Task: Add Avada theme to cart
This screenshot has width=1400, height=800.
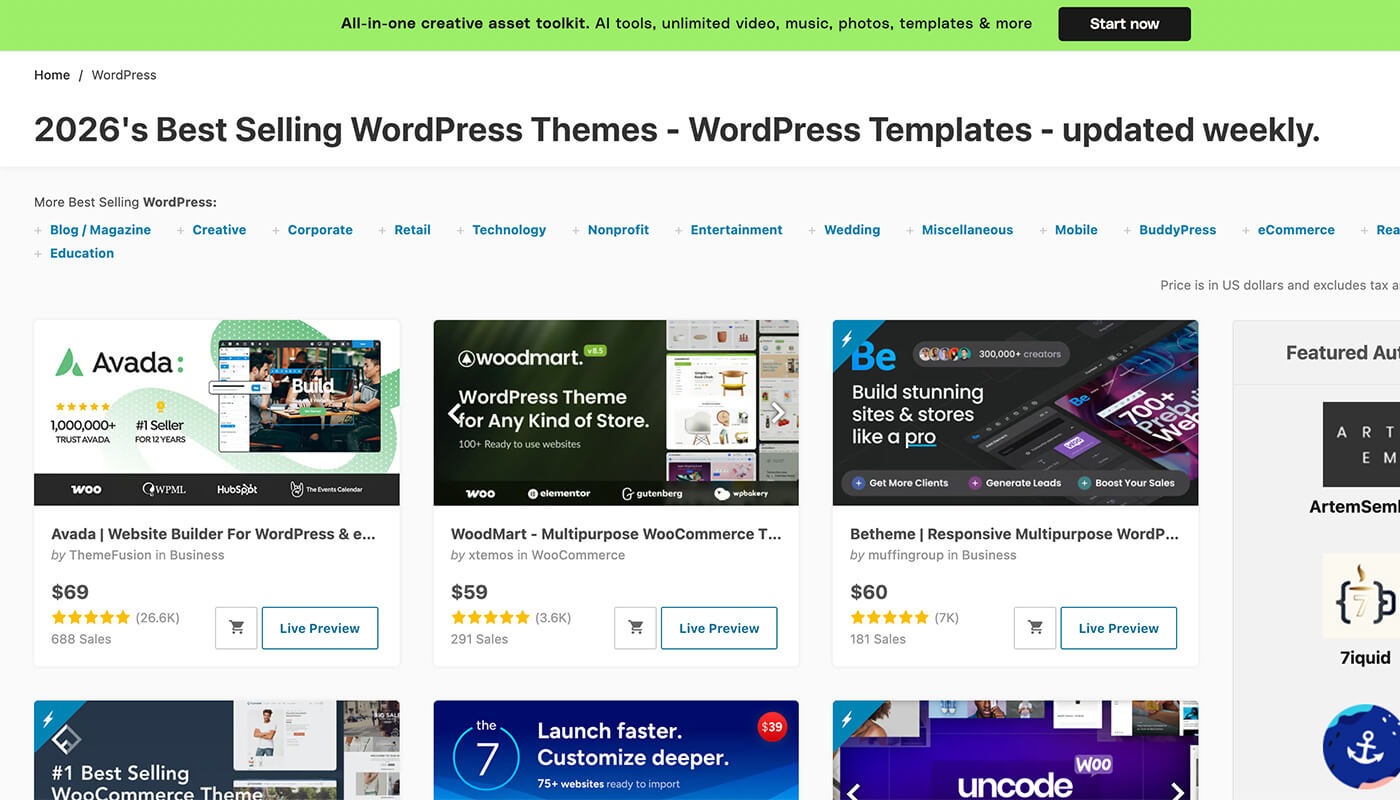Action: (236, 628)
